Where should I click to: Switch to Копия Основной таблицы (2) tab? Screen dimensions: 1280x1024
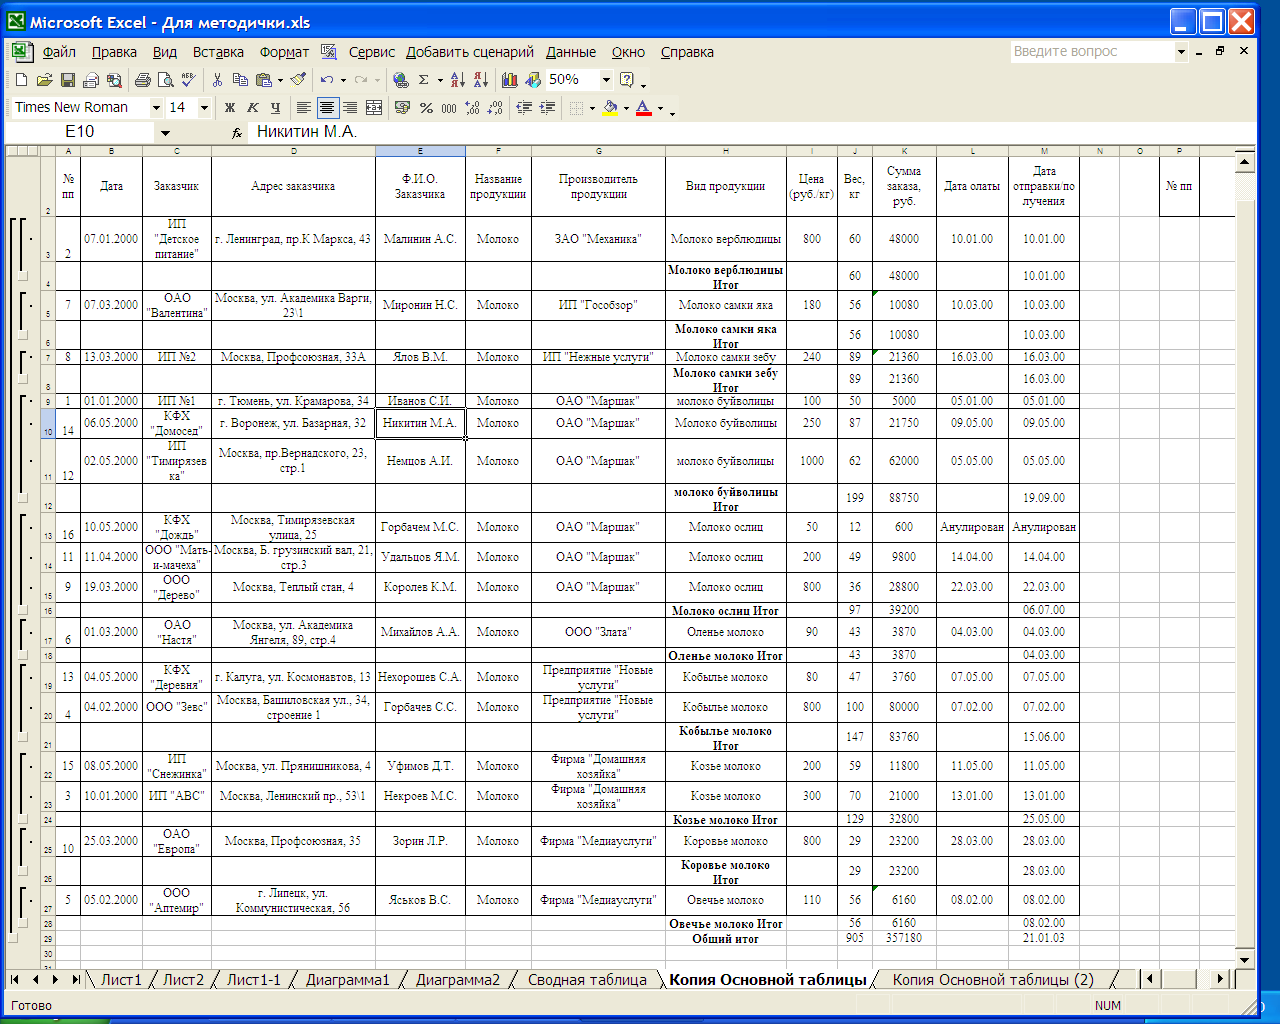(x=993, y=980)
